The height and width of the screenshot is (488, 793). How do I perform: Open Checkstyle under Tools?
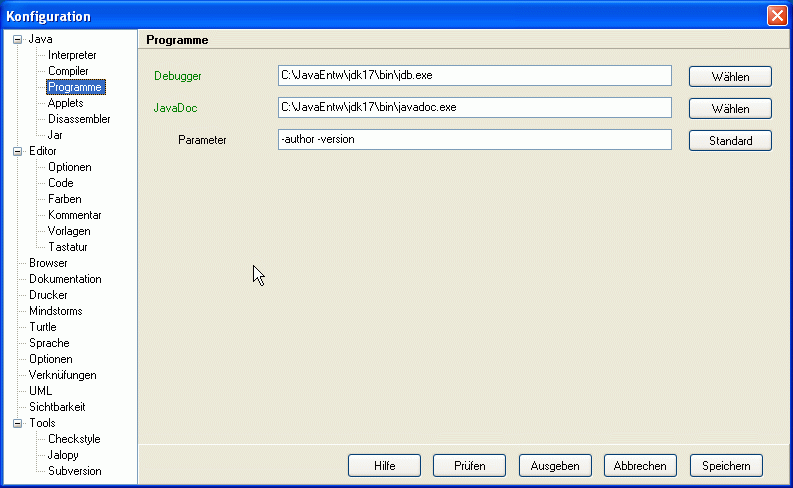click(x=74, y=439)
